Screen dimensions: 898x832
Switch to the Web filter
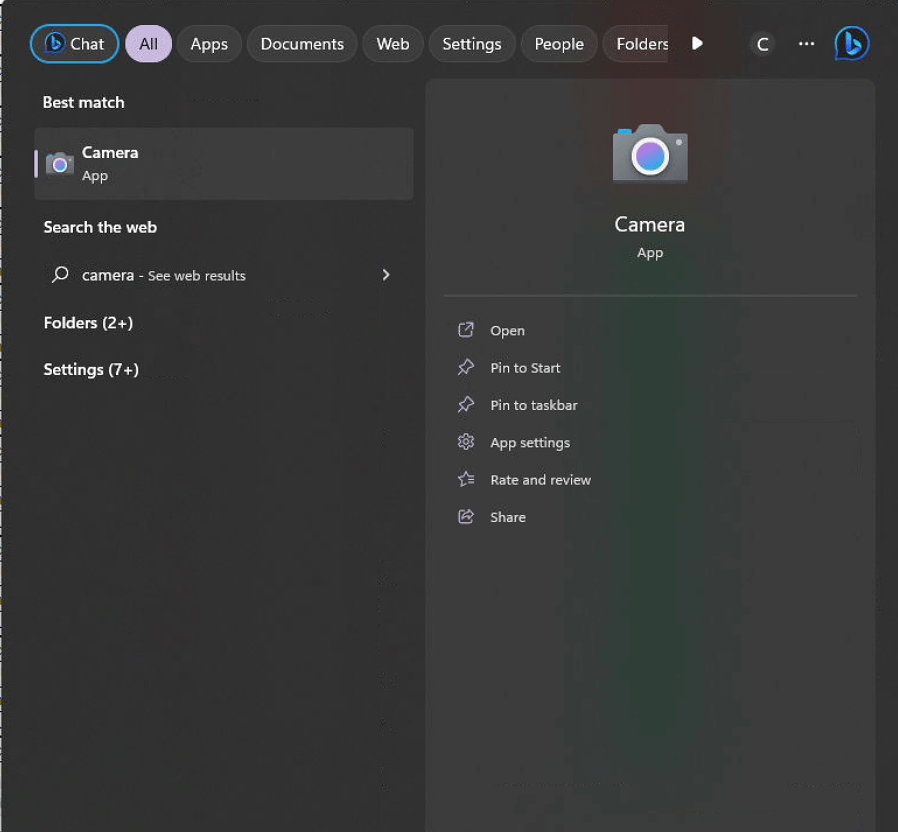click(393, 44)
